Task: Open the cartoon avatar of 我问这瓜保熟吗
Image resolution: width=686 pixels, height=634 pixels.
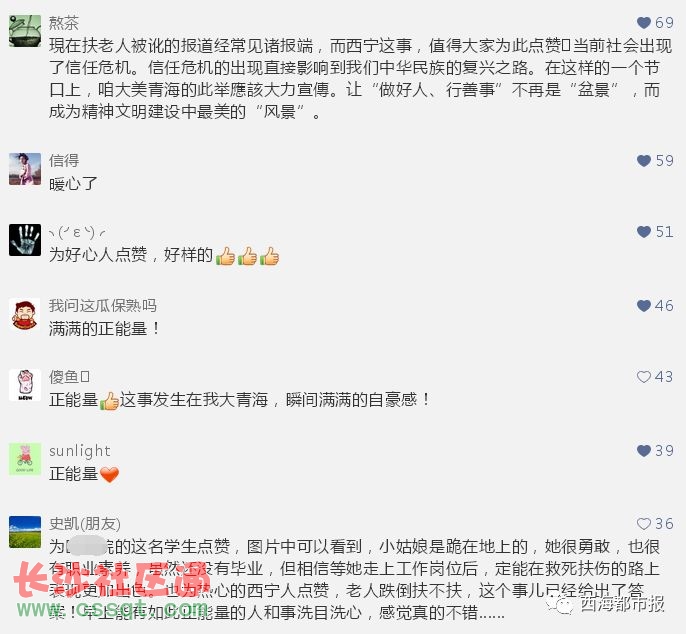Action: coord(25,314)
